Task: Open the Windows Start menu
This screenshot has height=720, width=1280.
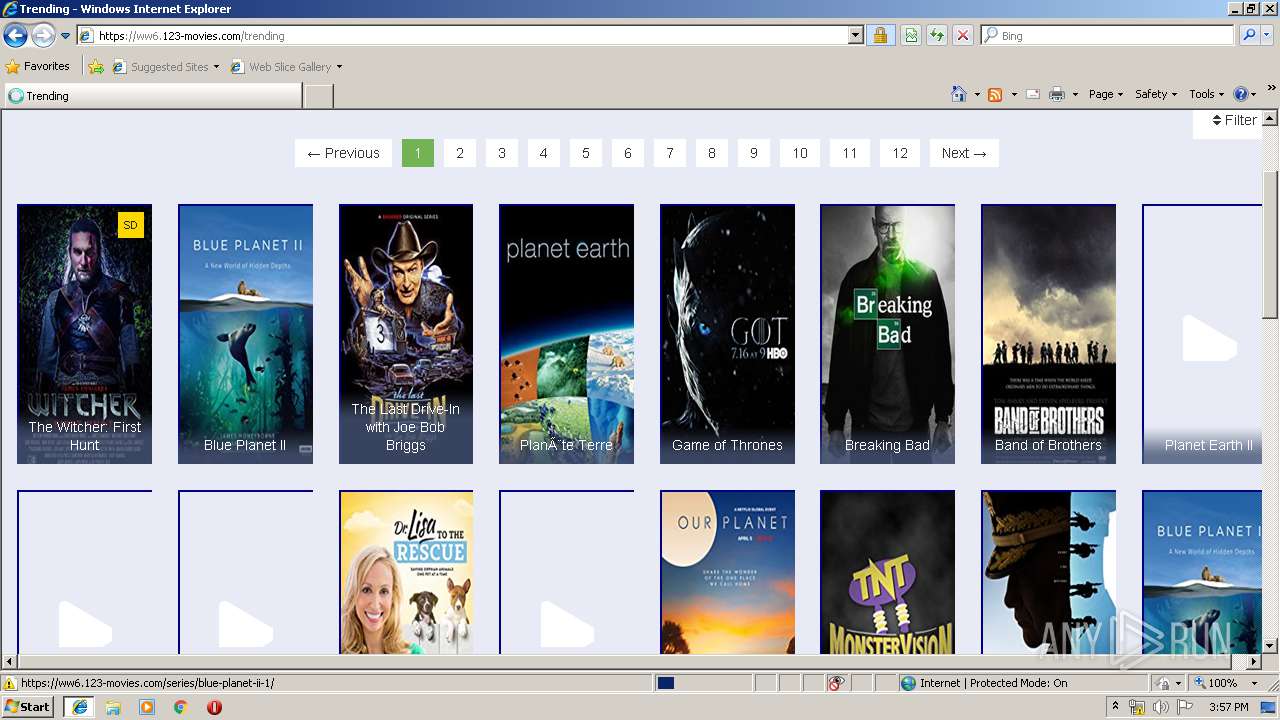Action: 28,707
